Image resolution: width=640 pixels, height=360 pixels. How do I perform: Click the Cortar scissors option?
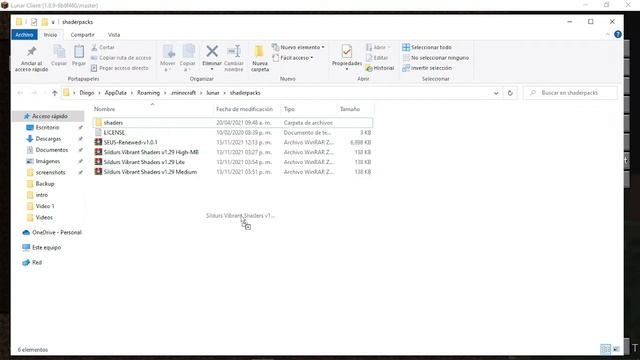coord(103,47)
